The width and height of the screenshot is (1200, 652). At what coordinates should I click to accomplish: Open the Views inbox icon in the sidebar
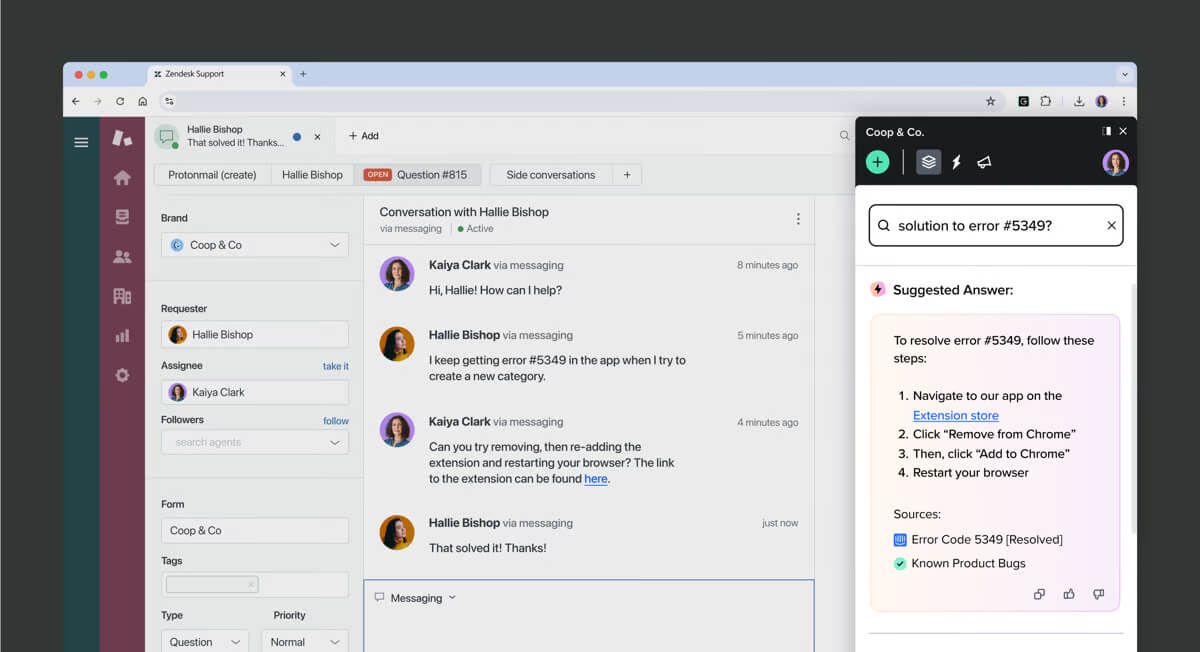click(x=122, y=217)
